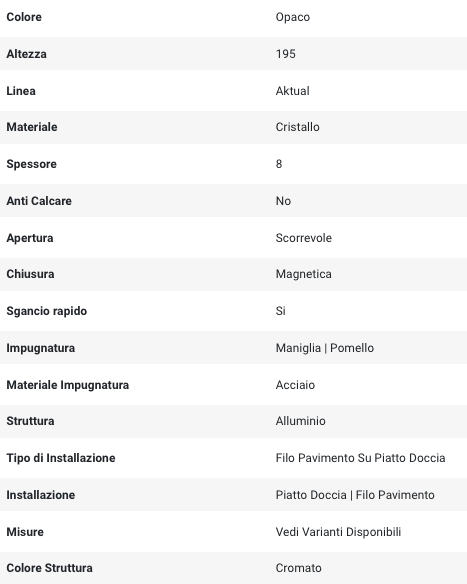Viewport: 467px width, 584px height.
Task: Click the Tipo di Installazione label
Action: [61, 458]
